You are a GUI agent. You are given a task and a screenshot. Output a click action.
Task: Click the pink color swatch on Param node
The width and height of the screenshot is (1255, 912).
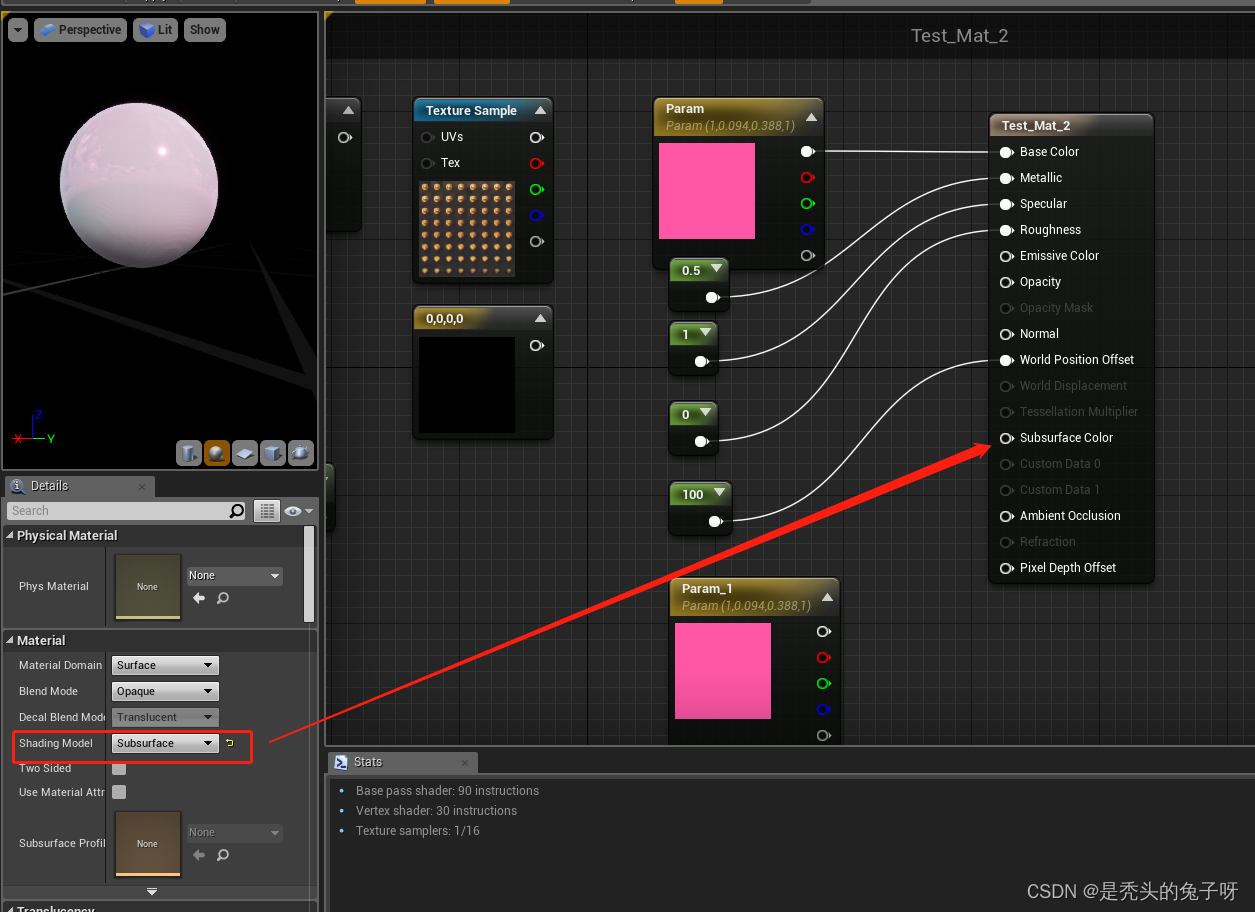pyautogui.click(x=706, y=190)
